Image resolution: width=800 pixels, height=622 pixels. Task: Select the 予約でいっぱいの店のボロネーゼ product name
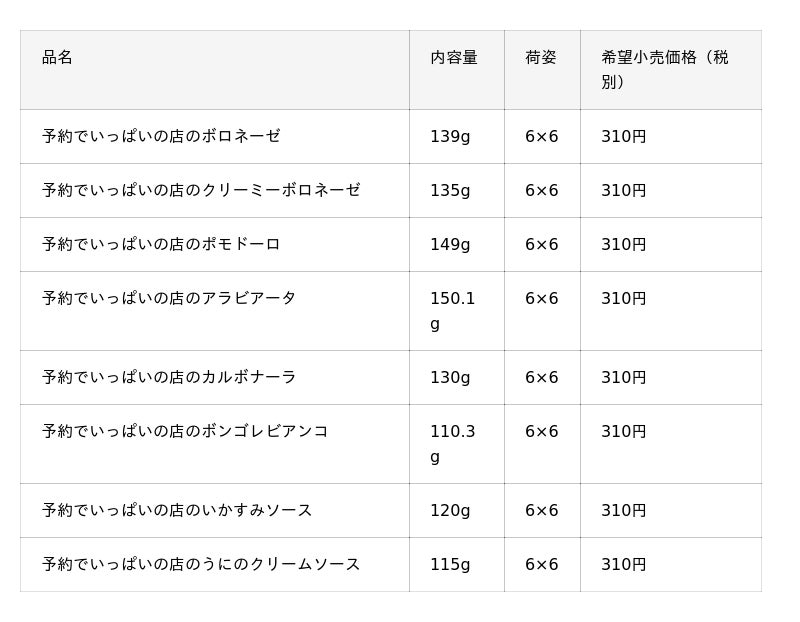[x=161, y=136]
